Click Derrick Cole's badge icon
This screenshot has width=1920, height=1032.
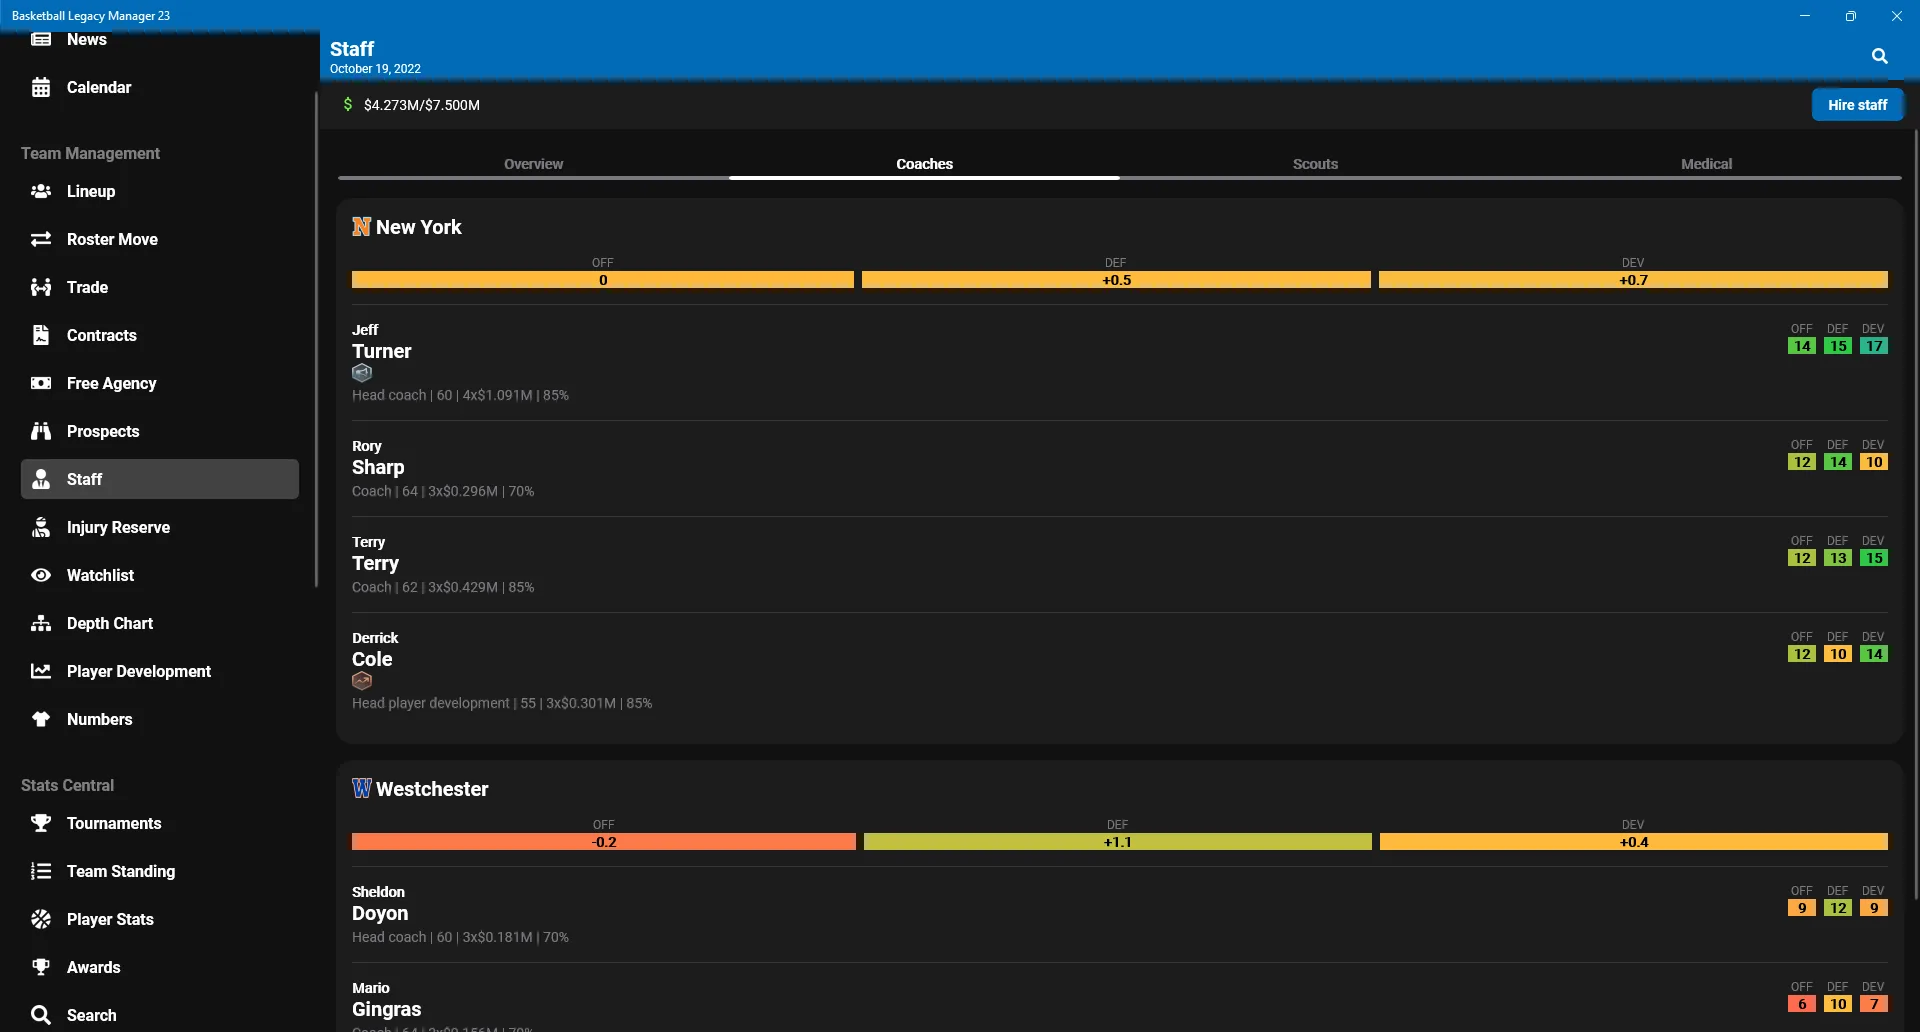coord(362,681)
